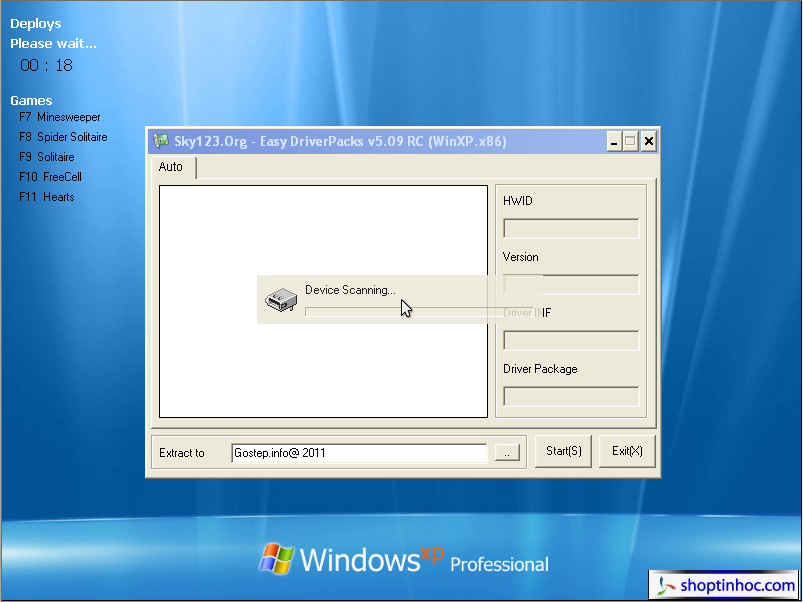This screenshot has width=803, height=602.
Task: Click the F10 FreeCell entry
Action: click(50, 177)
